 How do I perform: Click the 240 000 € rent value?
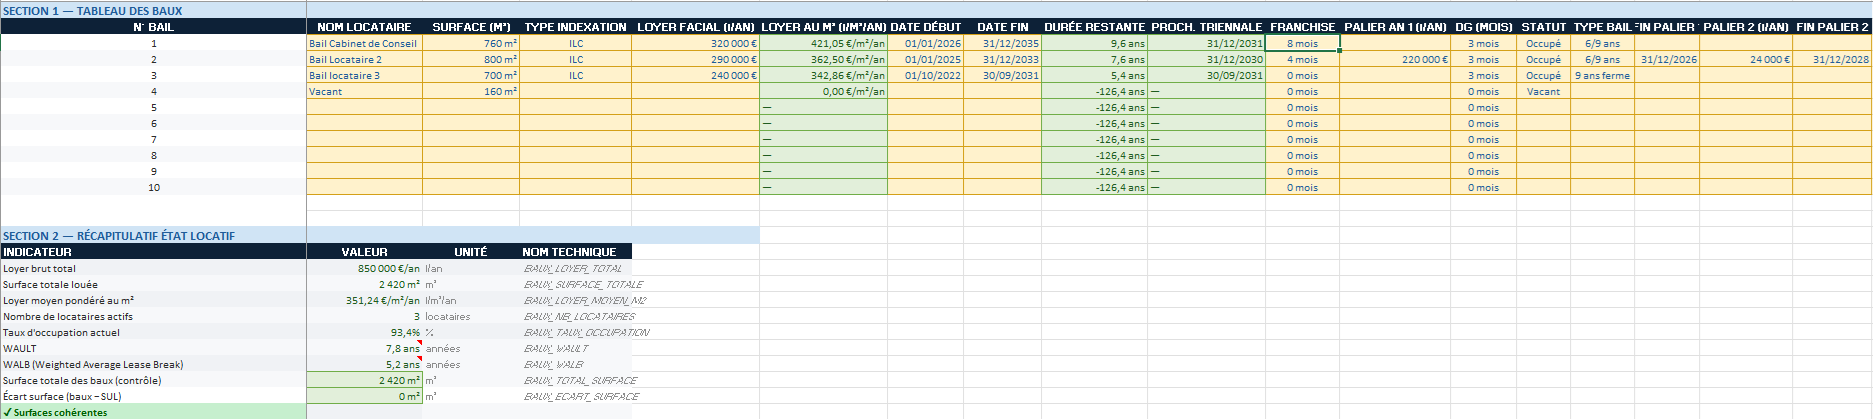click(x=695, y=75)
